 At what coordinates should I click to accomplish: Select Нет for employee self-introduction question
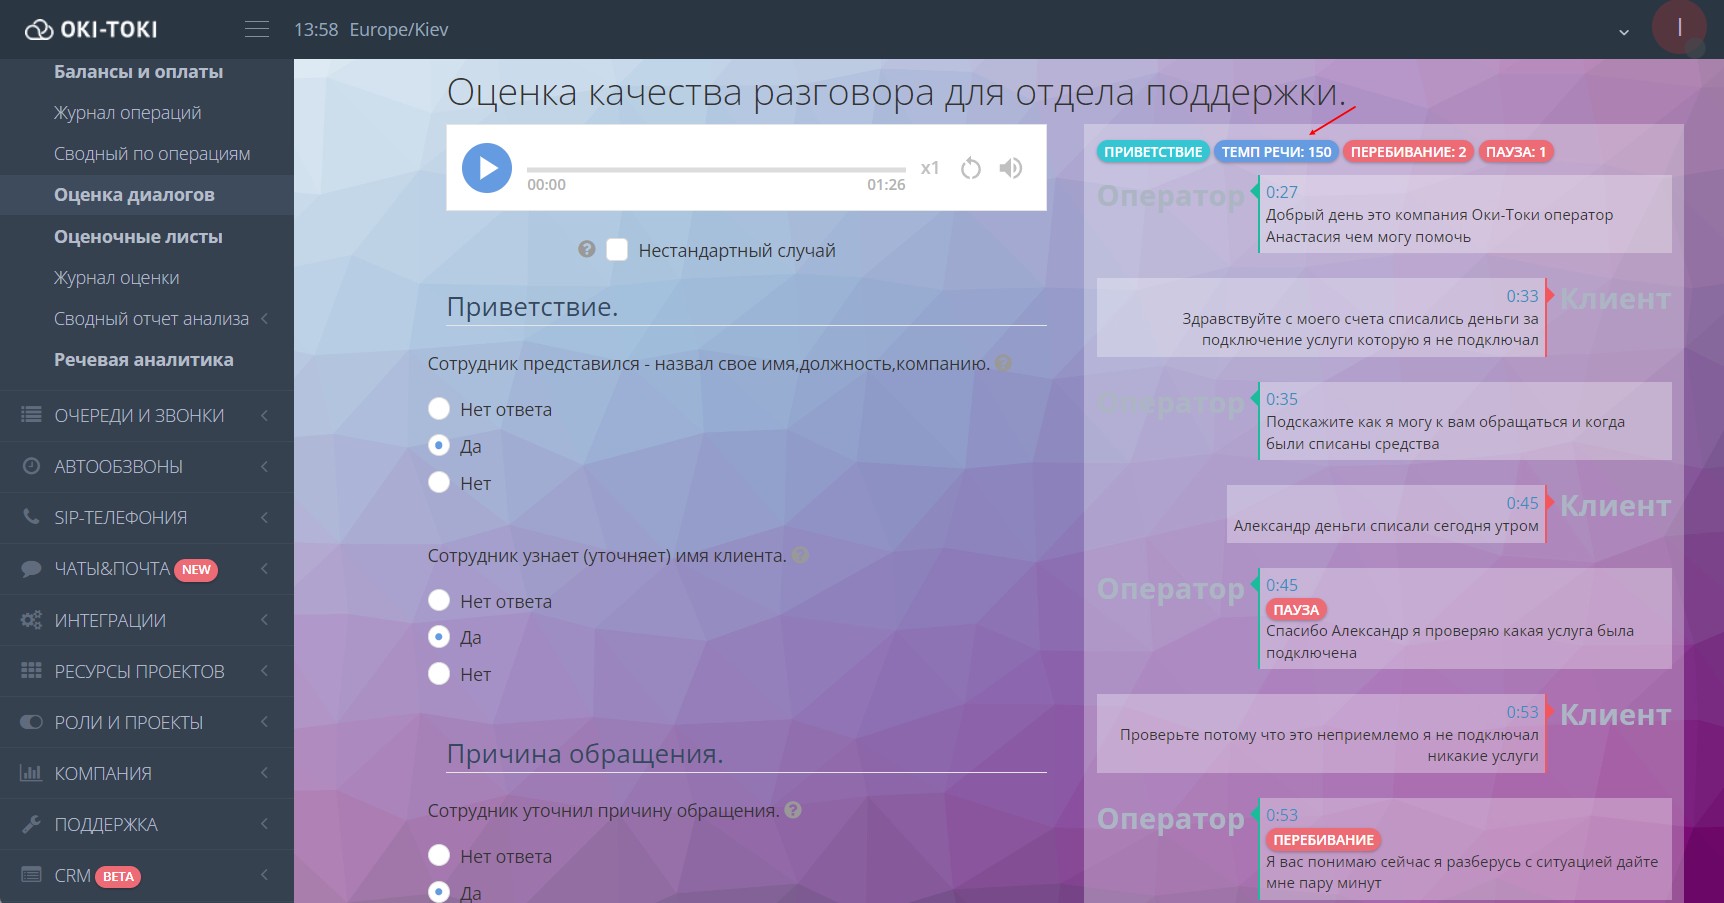[x=439, y=482]
